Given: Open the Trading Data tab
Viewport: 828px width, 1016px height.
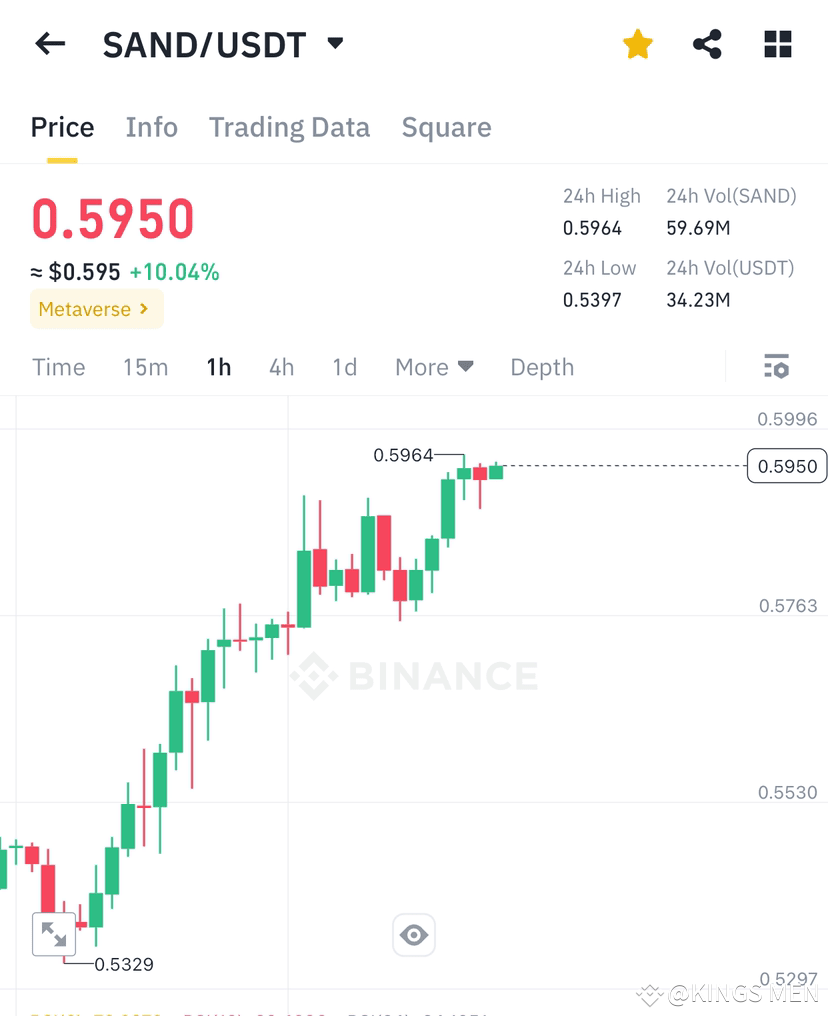Looking at the screenshot, I should point(289,127).
